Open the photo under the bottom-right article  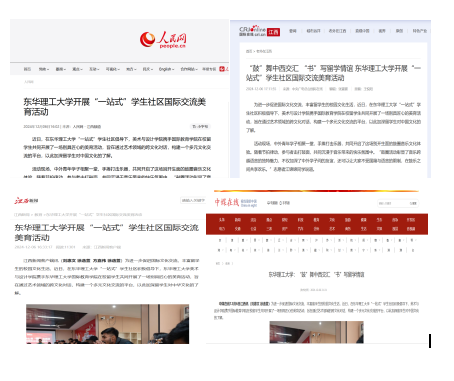click(x=316, y=332)
